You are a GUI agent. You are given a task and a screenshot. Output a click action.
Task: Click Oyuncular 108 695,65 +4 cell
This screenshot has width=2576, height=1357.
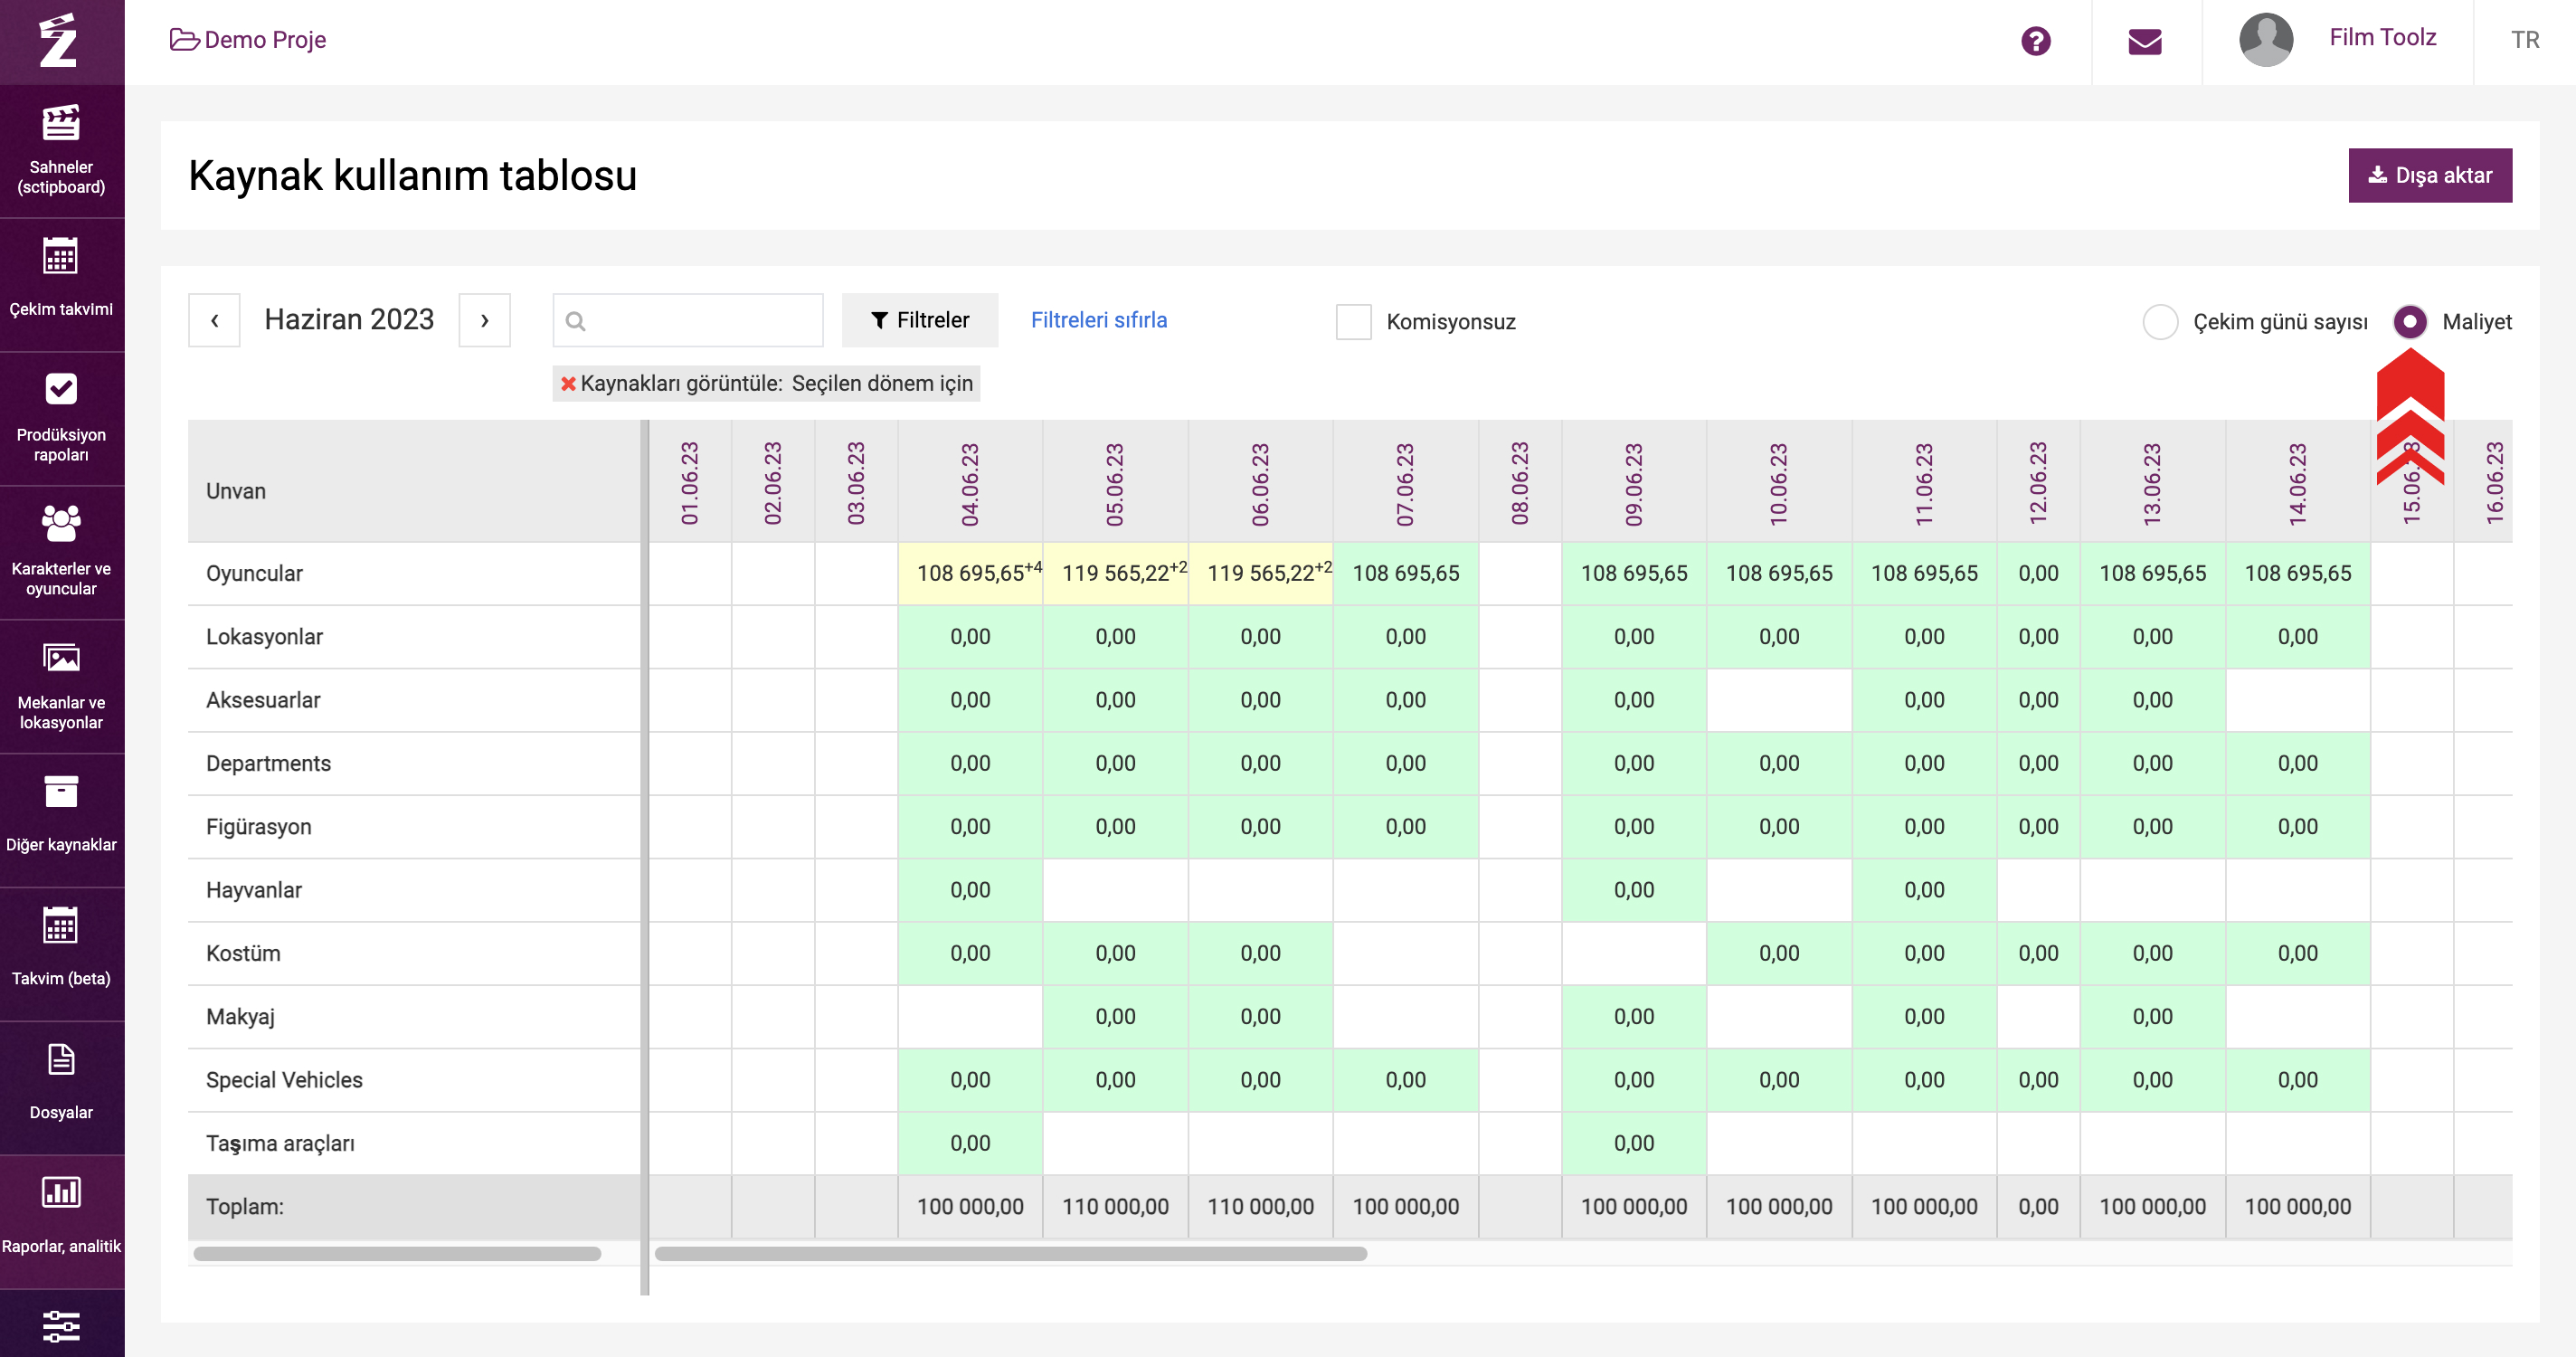(x=970, y=573)
